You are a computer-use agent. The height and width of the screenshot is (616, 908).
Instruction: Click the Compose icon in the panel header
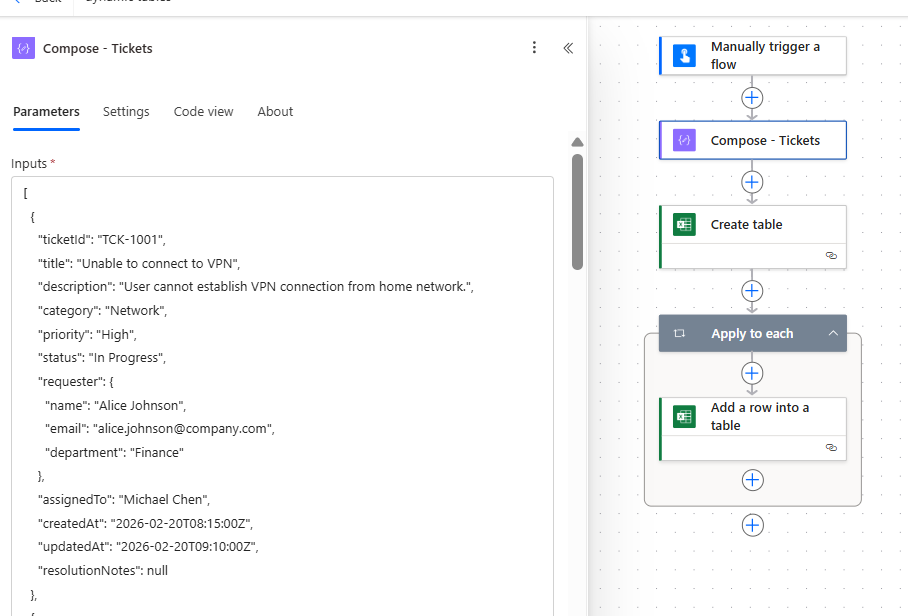click(22, 48)
